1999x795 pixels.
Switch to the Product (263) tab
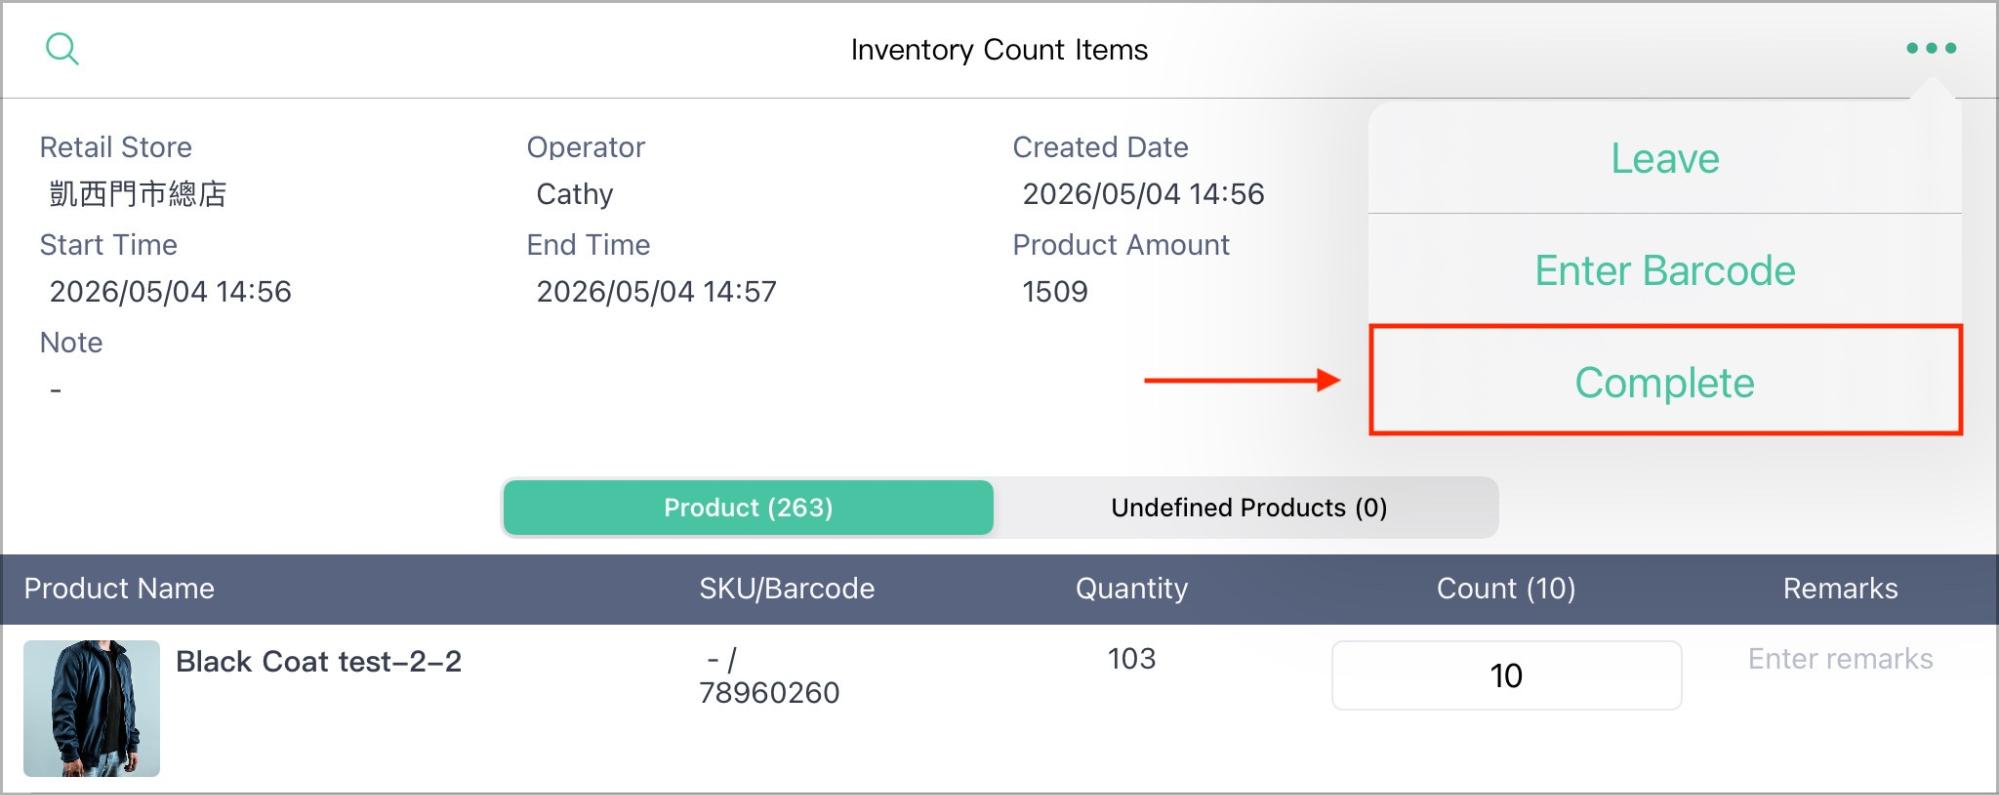tap(748, 507)
